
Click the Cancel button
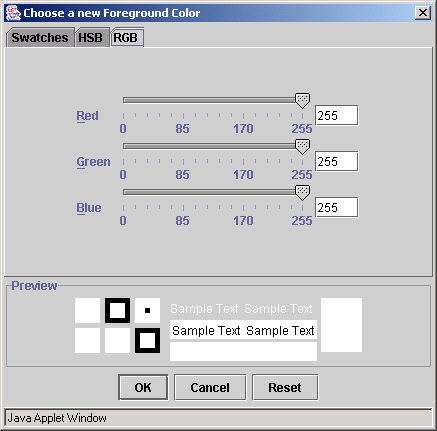(x=210, y=387)
